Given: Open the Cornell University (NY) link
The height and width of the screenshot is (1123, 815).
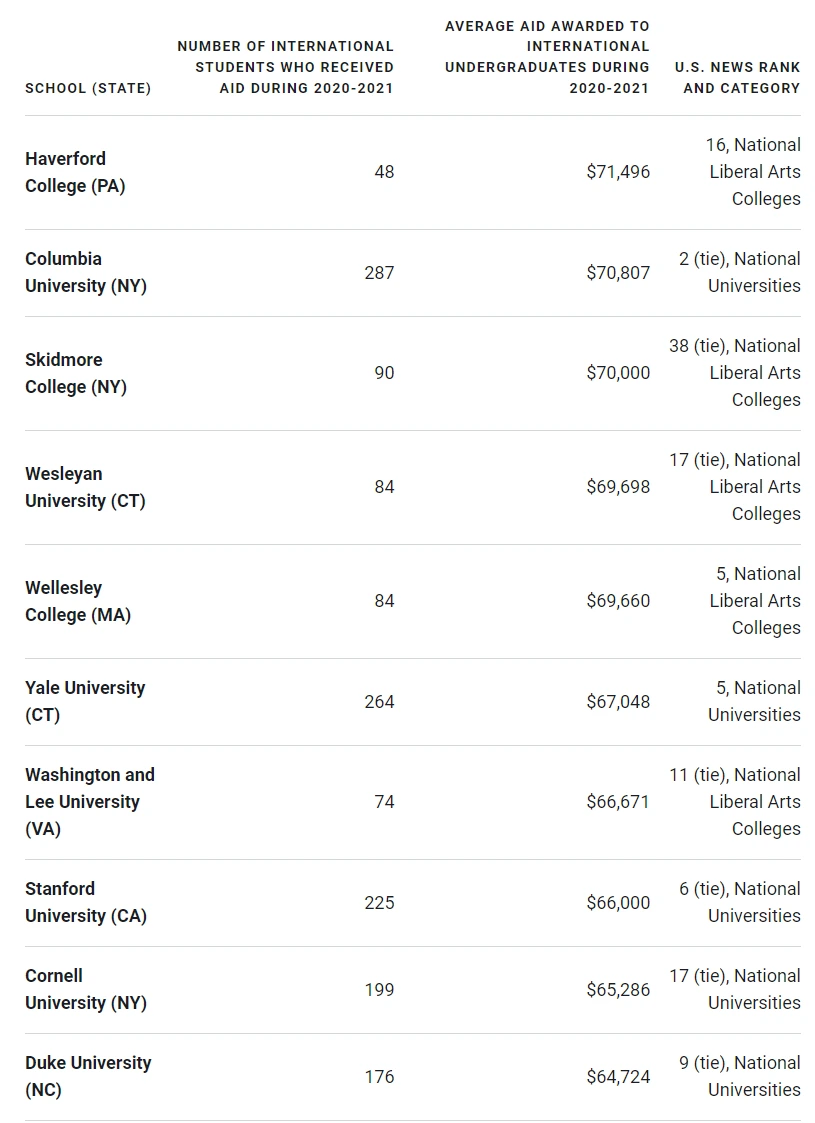Looking at the screenshot, I should tap(86, 989).
